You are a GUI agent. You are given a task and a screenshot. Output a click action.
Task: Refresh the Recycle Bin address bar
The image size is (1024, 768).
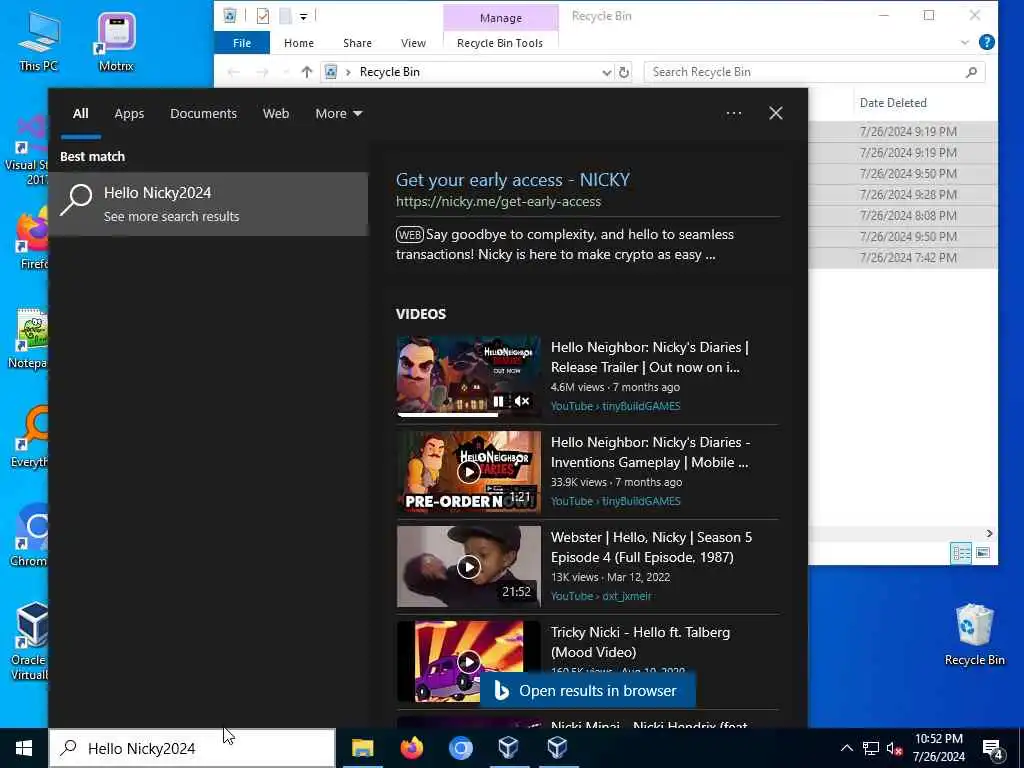pos(624,72)
